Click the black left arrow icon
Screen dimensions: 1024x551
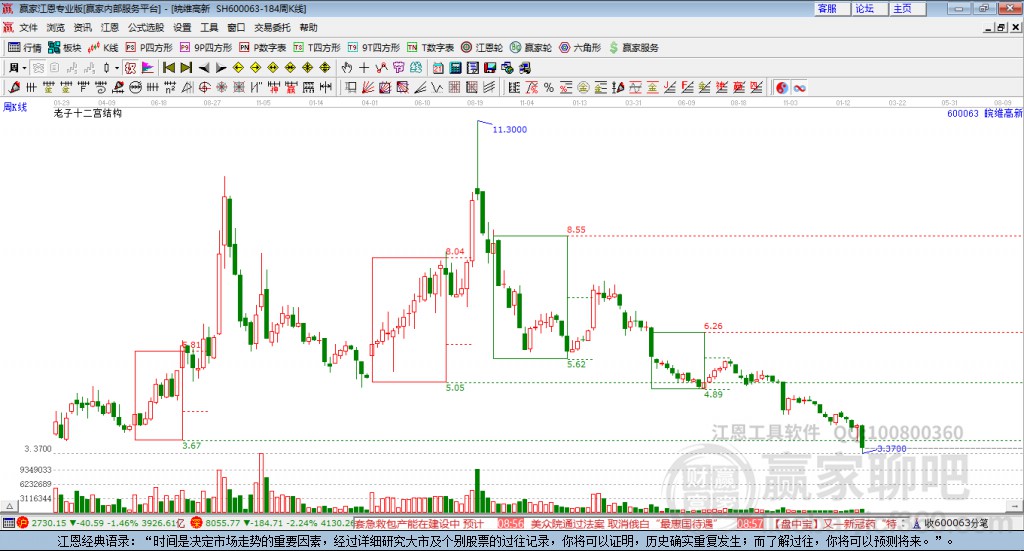pyautogui.click(x=204, y=68)
